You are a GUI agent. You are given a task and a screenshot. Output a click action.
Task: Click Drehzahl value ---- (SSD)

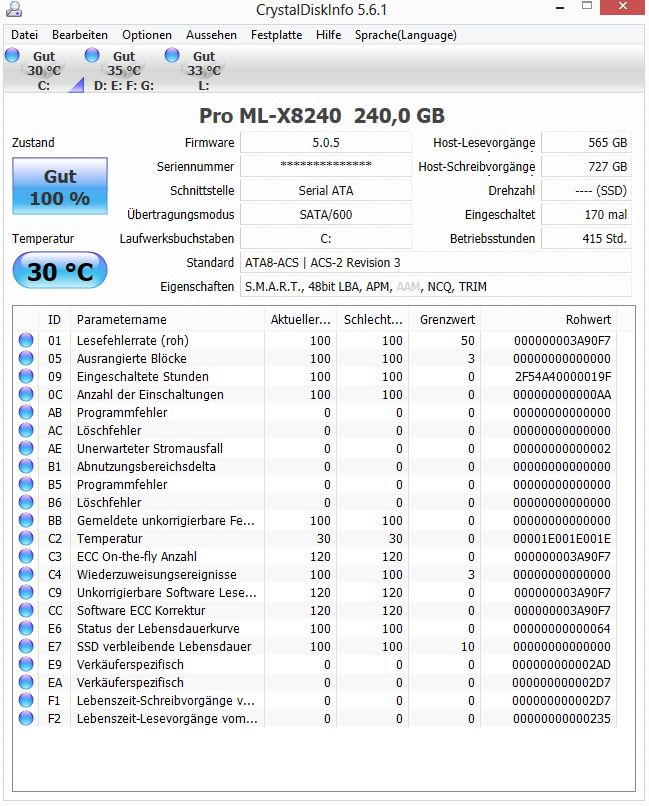pos(586,190)
